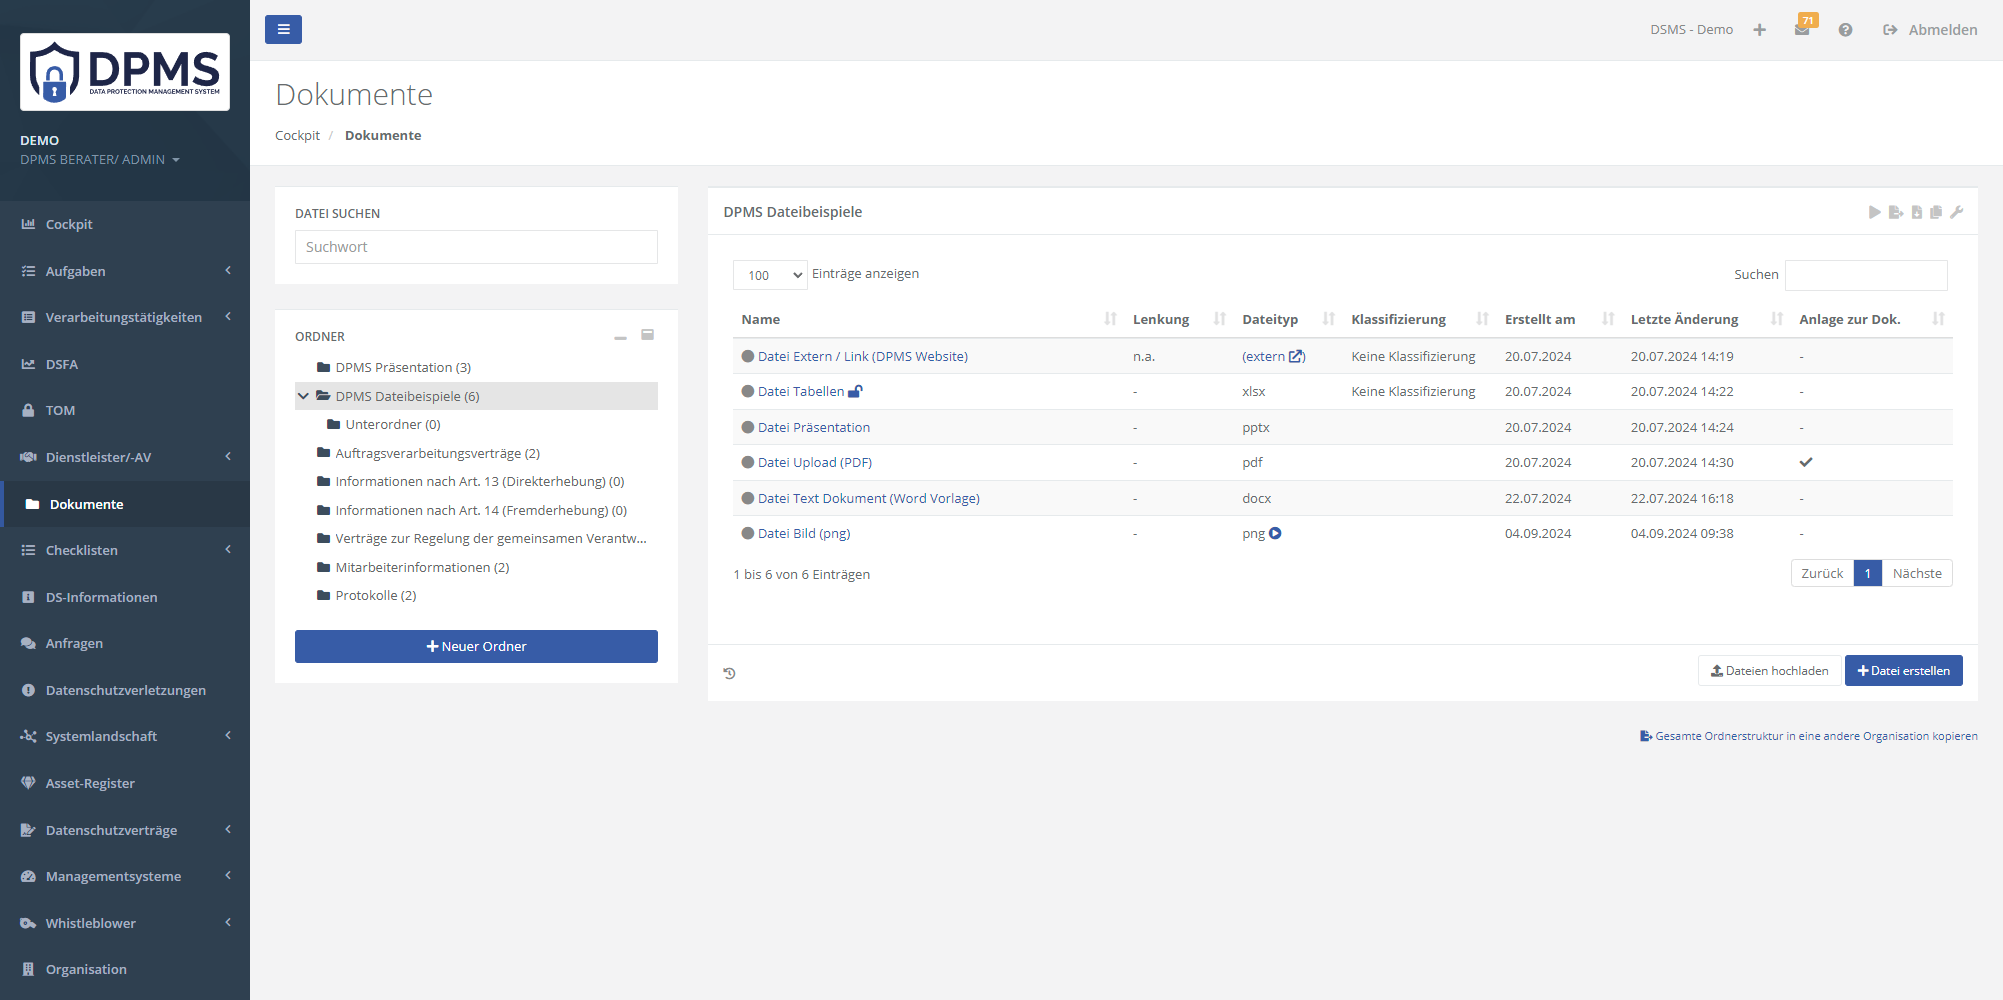The width and height of the screenshot is (2003, 1000).
Task: Click the external link icon in Dateityp column
Action: tap(1296, 356)
